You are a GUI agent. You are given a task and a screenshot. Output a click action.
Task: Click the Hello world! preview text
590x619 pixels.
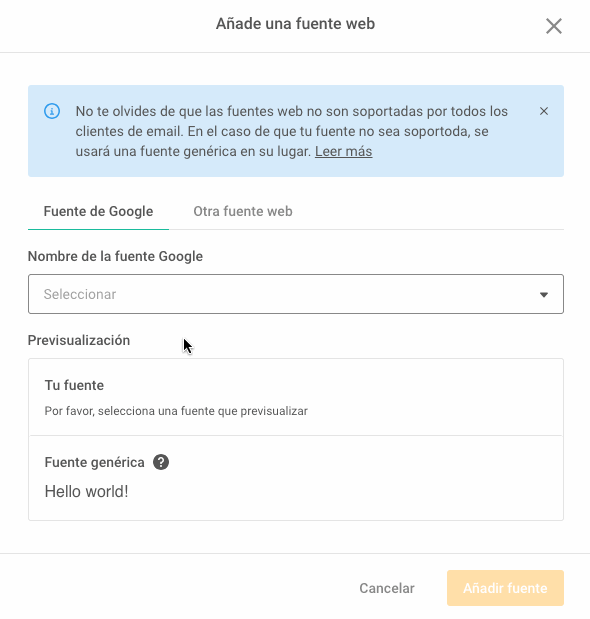86,491
